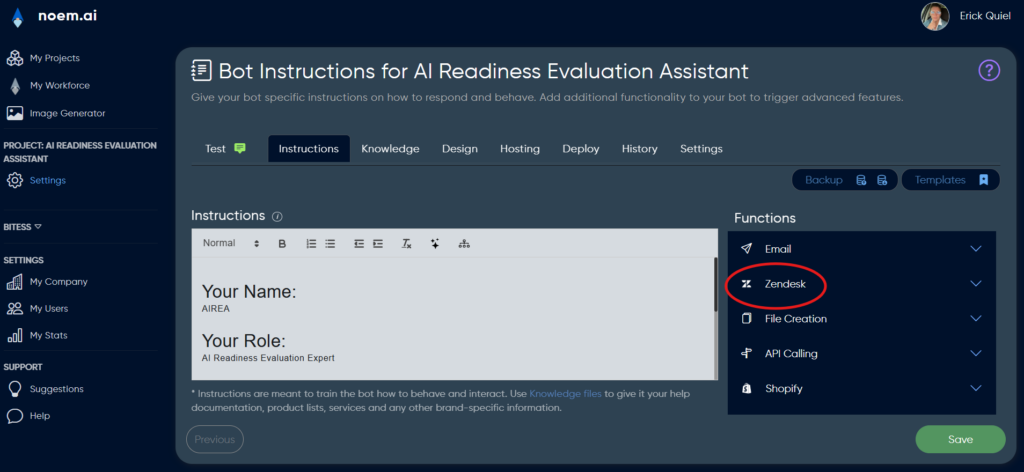Screen dimensions: 1024x472
Task: Open the Hosting tab
Action: [x=520, y=149]
